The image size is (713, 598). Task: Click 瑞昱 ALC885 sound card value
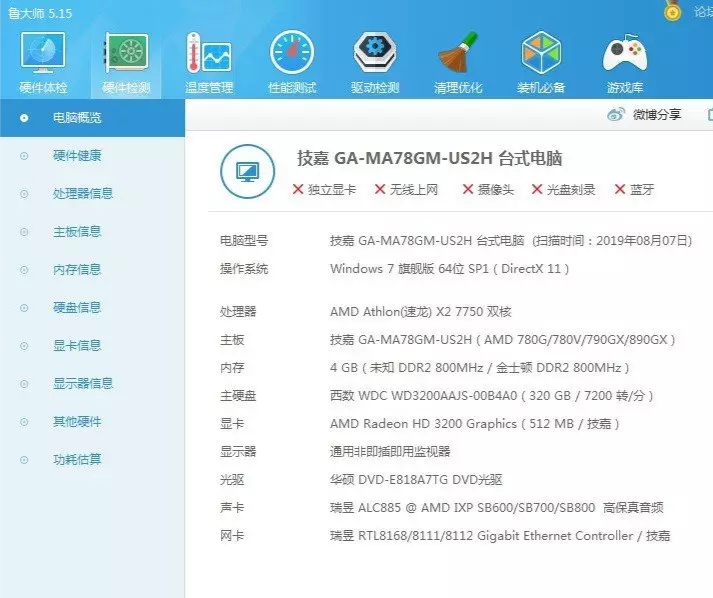point(497,508)
